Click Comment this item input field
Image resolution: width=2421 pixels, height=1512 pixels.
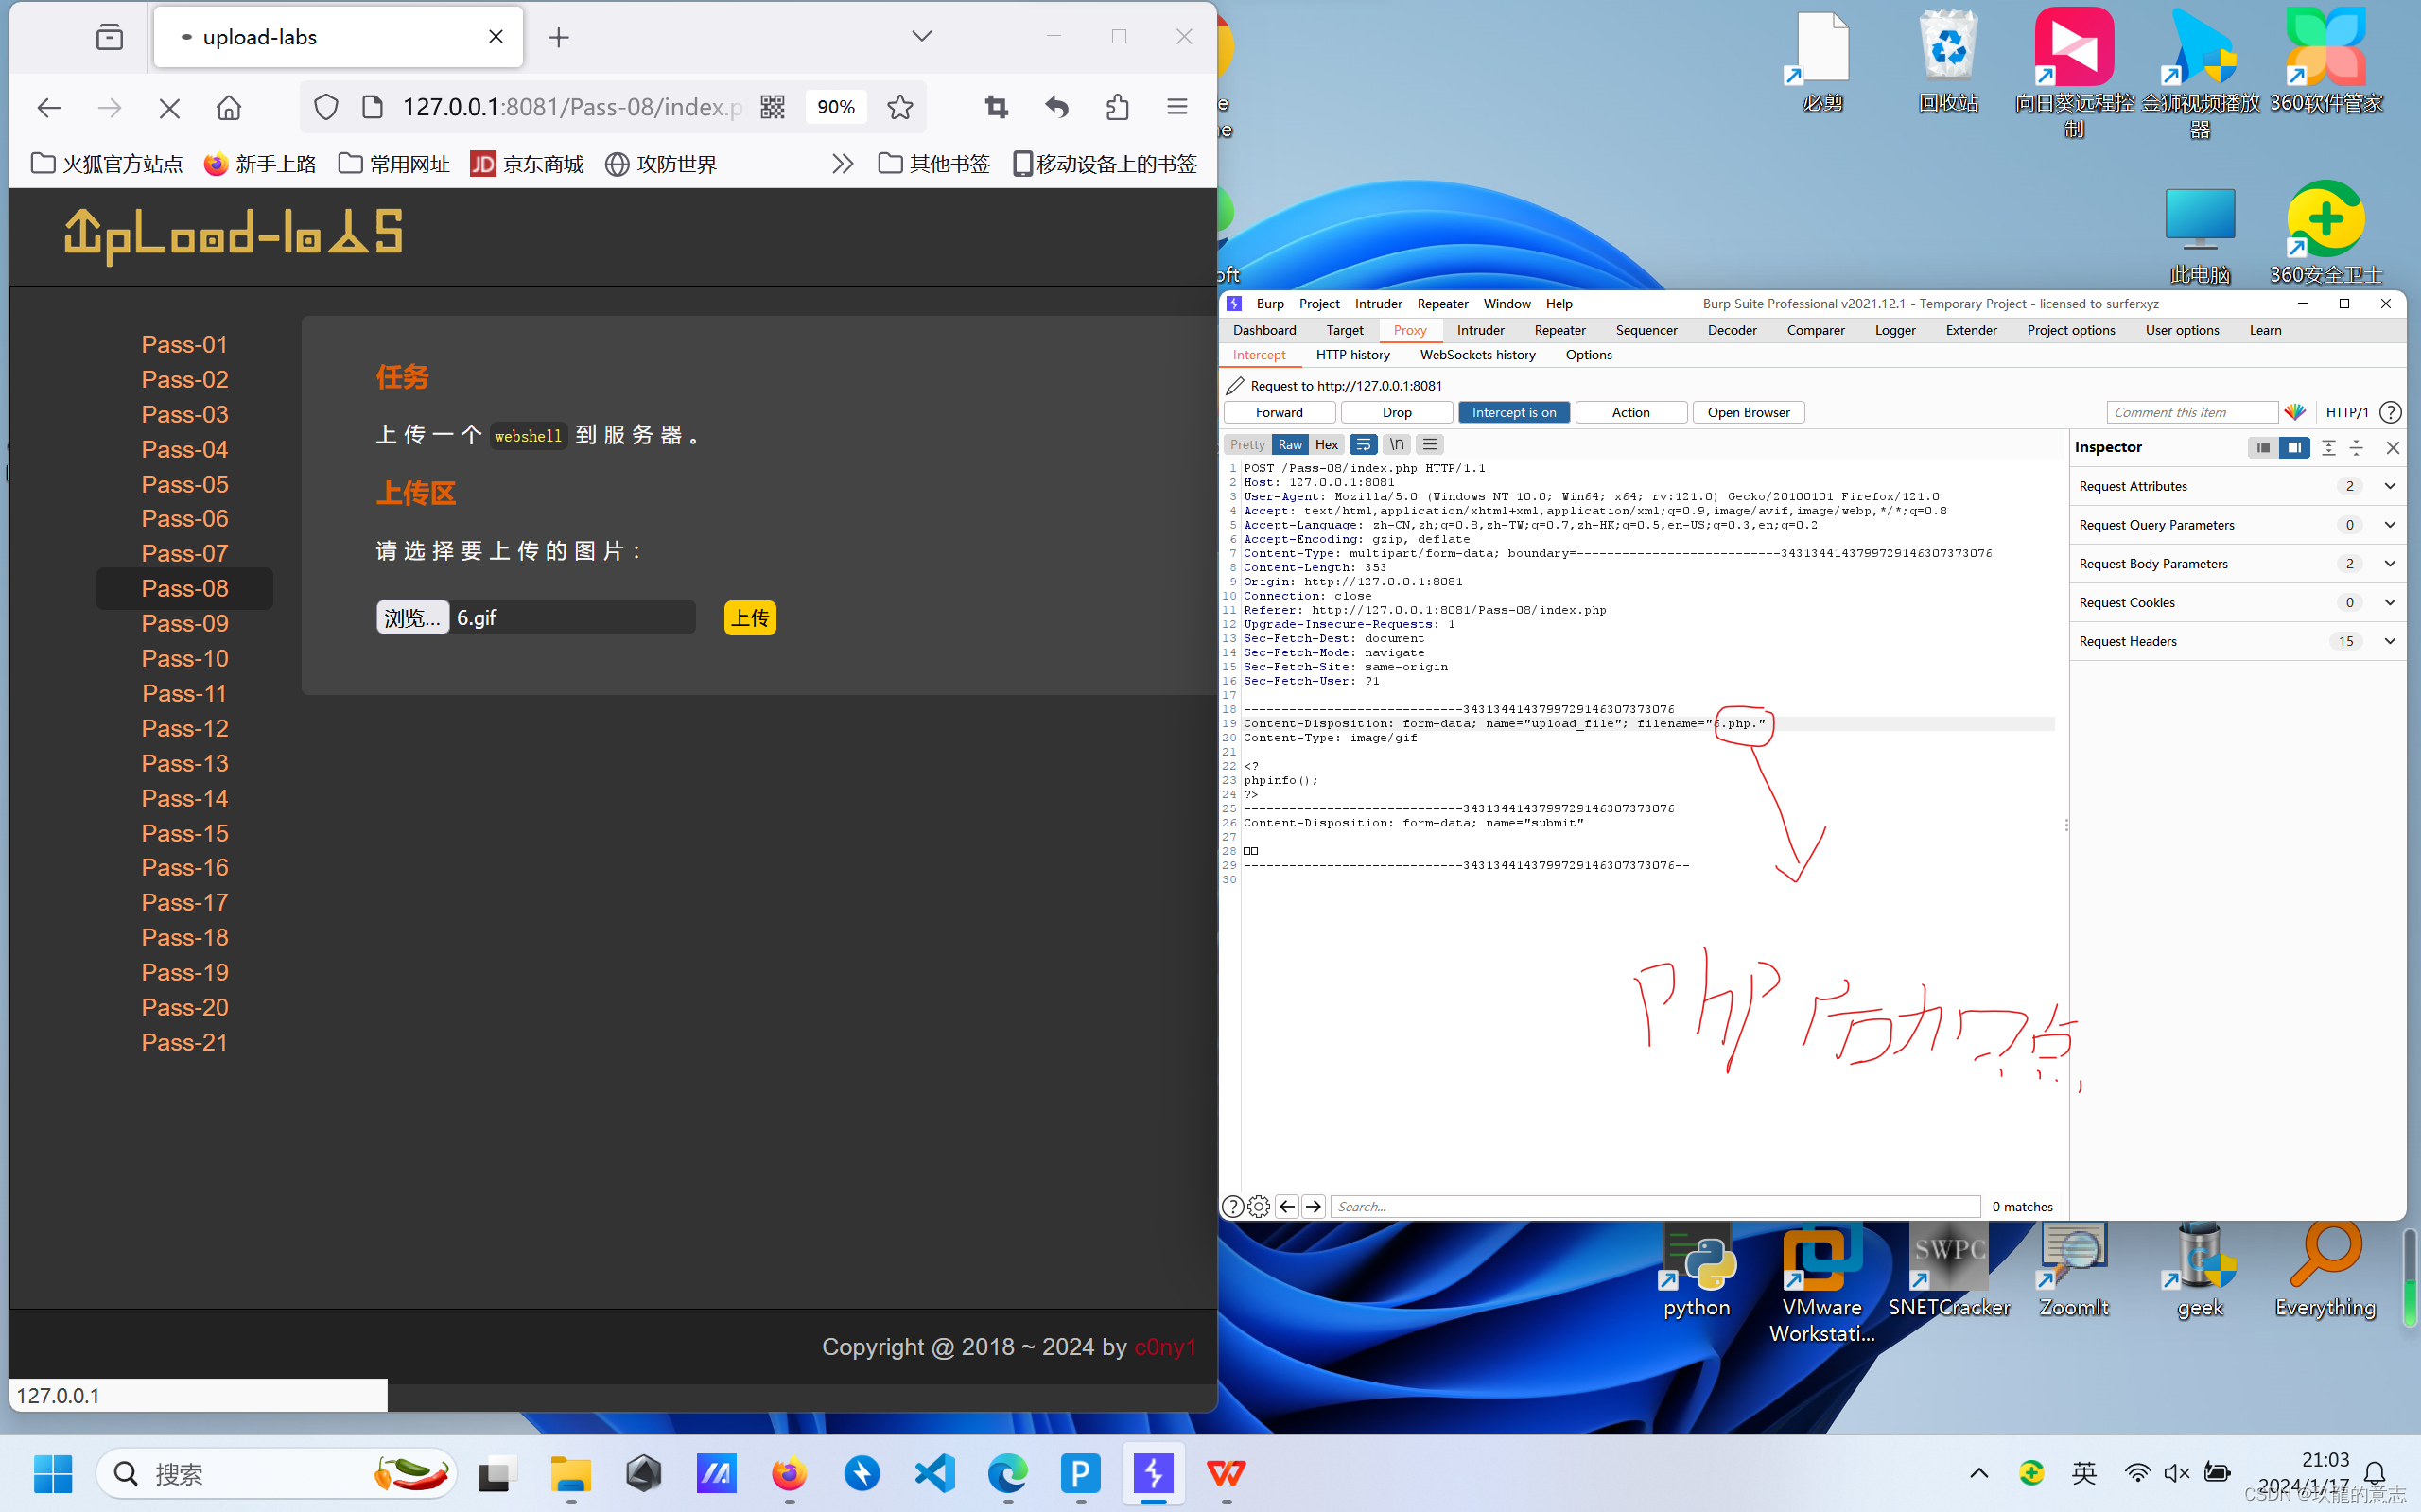[2191, 412]
